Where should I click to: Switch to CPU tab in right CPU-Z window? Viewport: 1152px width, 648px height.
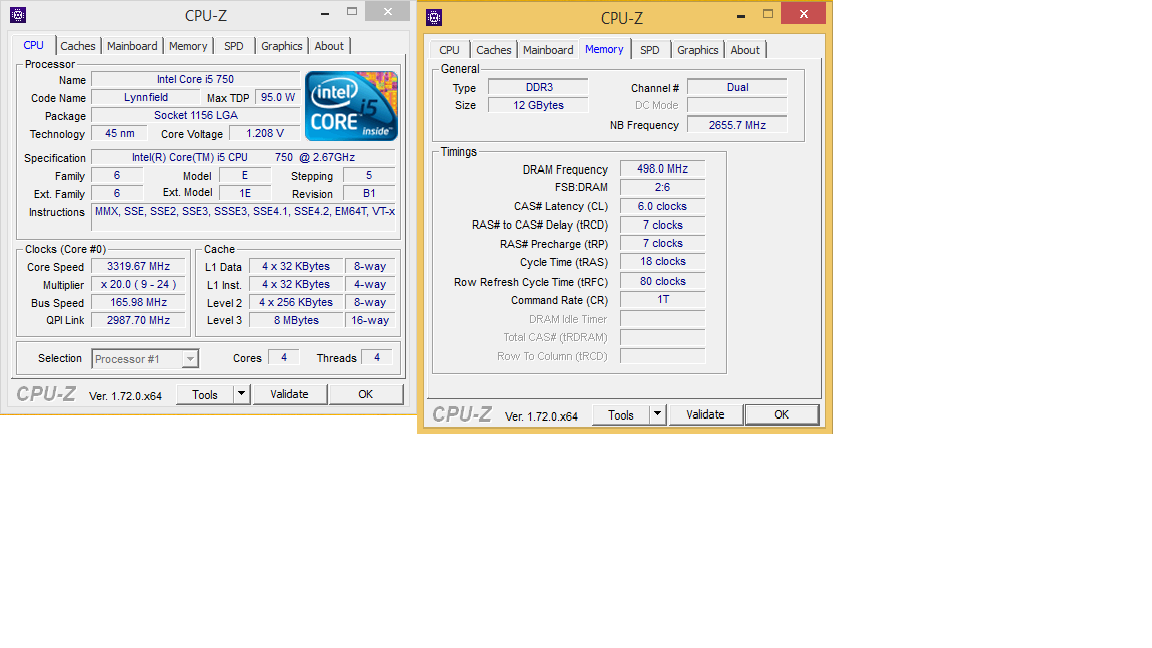pos(450,50)
